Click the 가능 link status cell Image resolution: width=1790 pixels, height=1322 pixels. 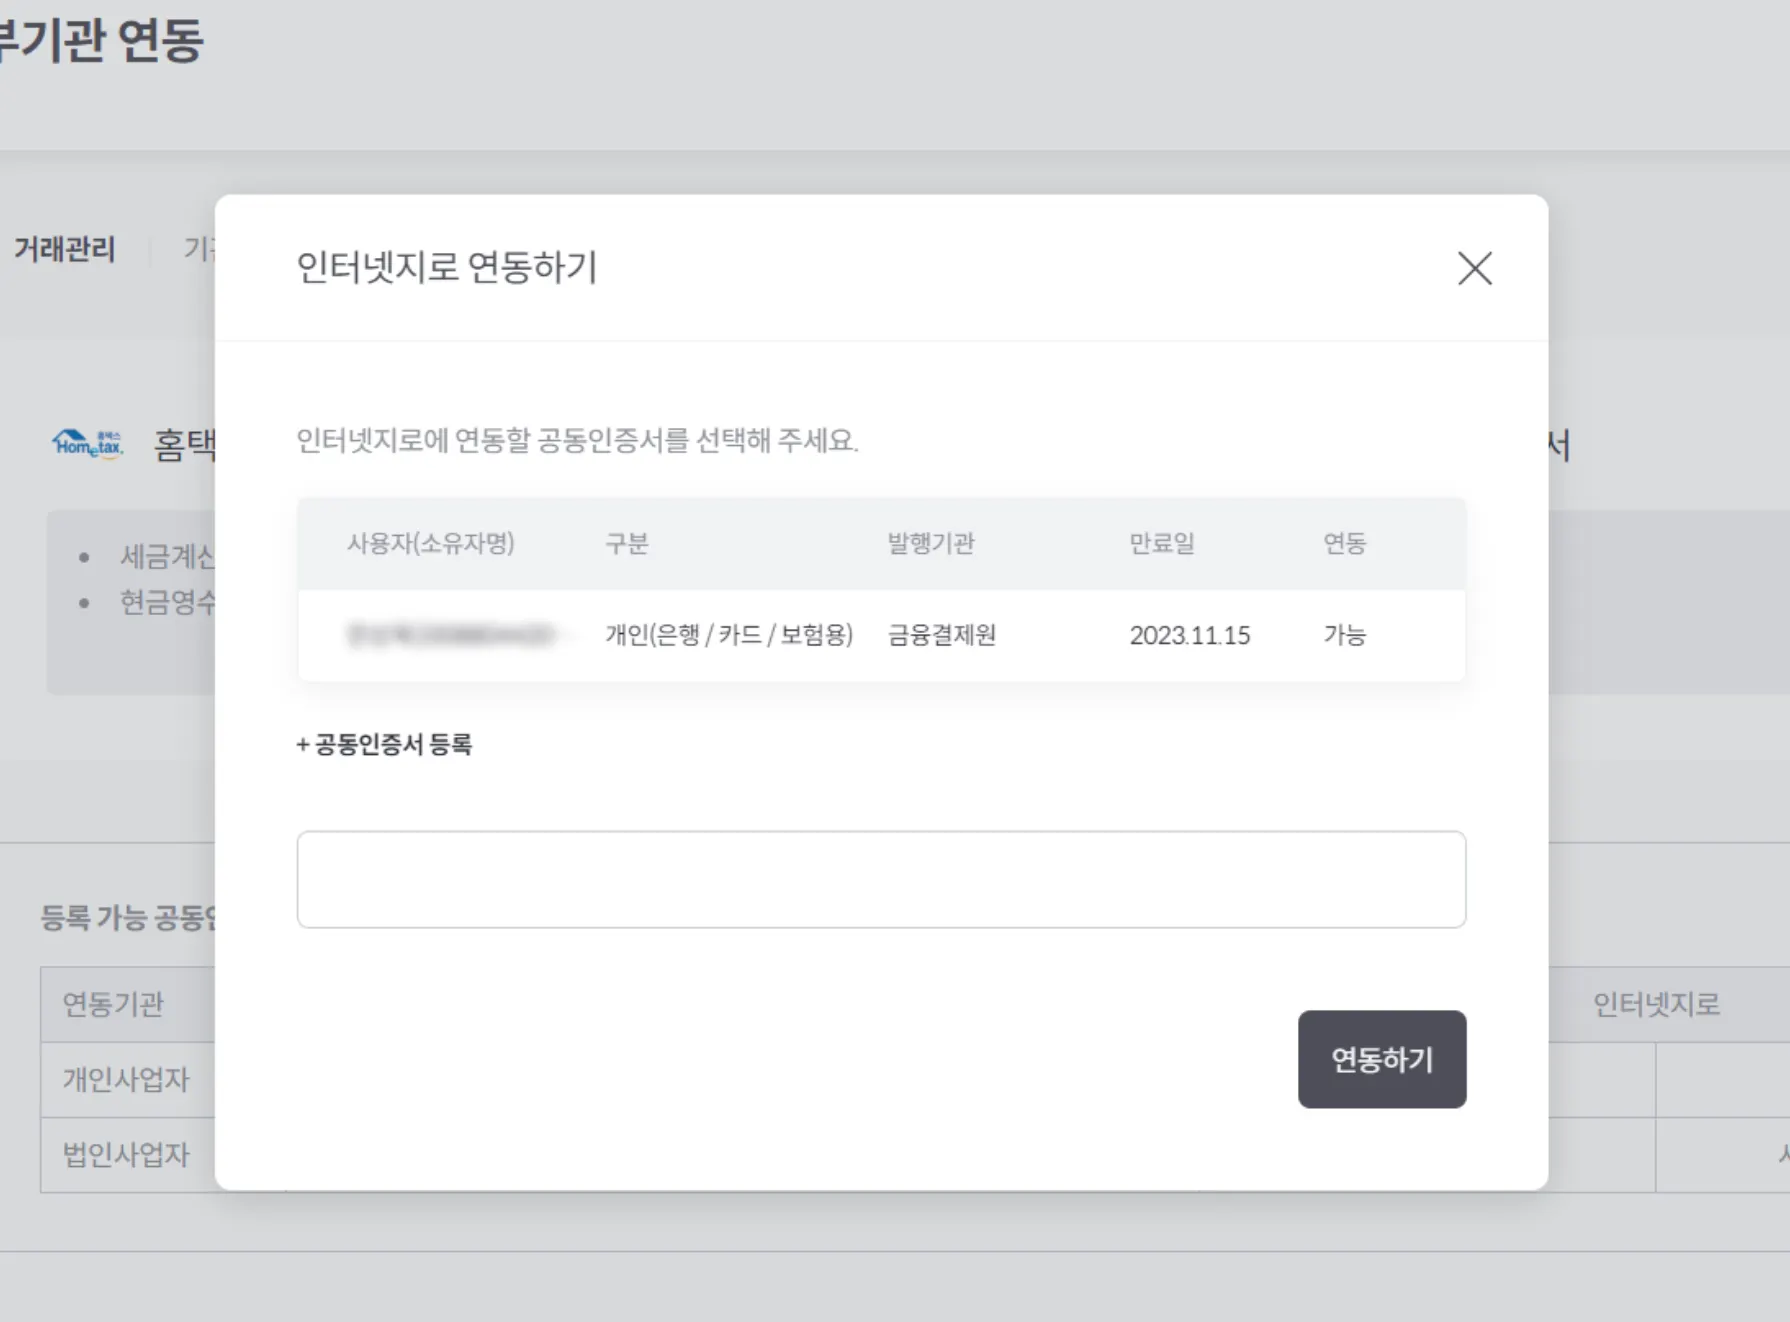coord(1344,635)
